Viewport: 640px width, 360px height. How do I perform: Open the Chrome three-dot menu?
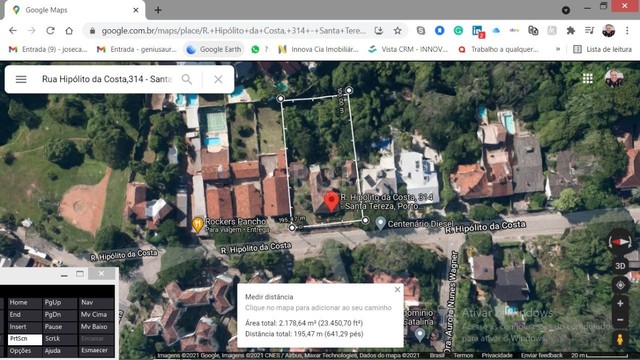(x=627, y=31)
